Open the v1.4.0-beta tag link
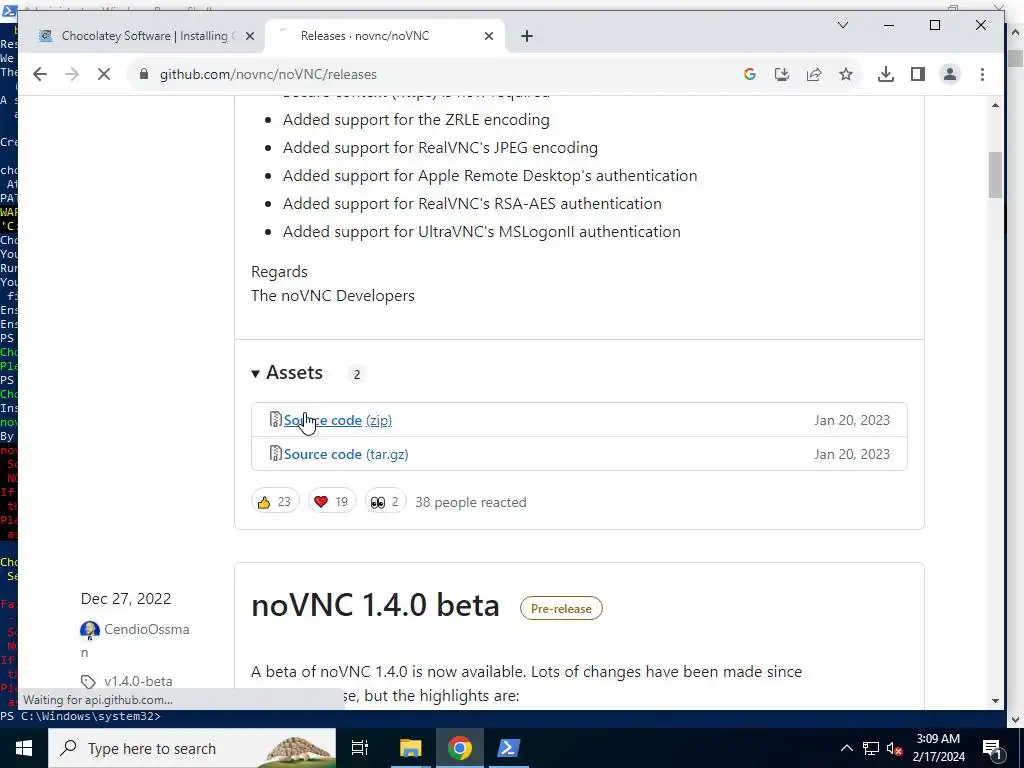Viewport: 1024px width, 768px height. coord(138,681)
